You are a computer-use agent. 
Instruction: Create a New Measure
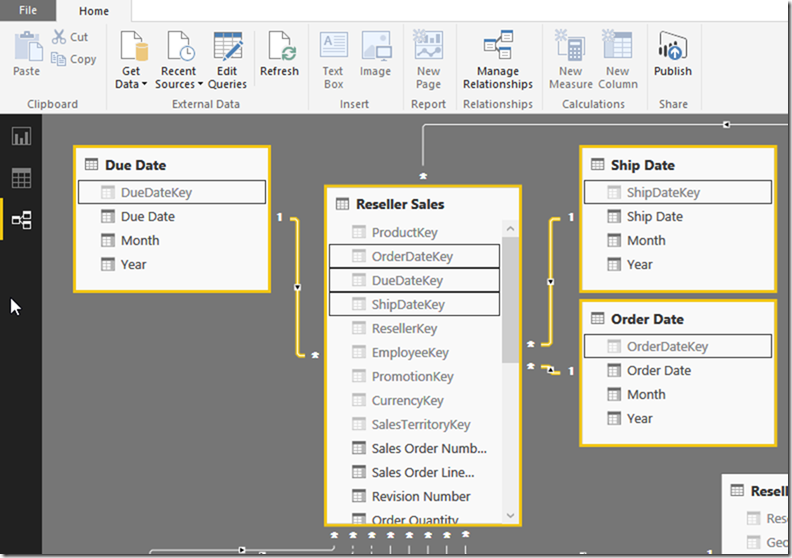(x=571, y=61)
